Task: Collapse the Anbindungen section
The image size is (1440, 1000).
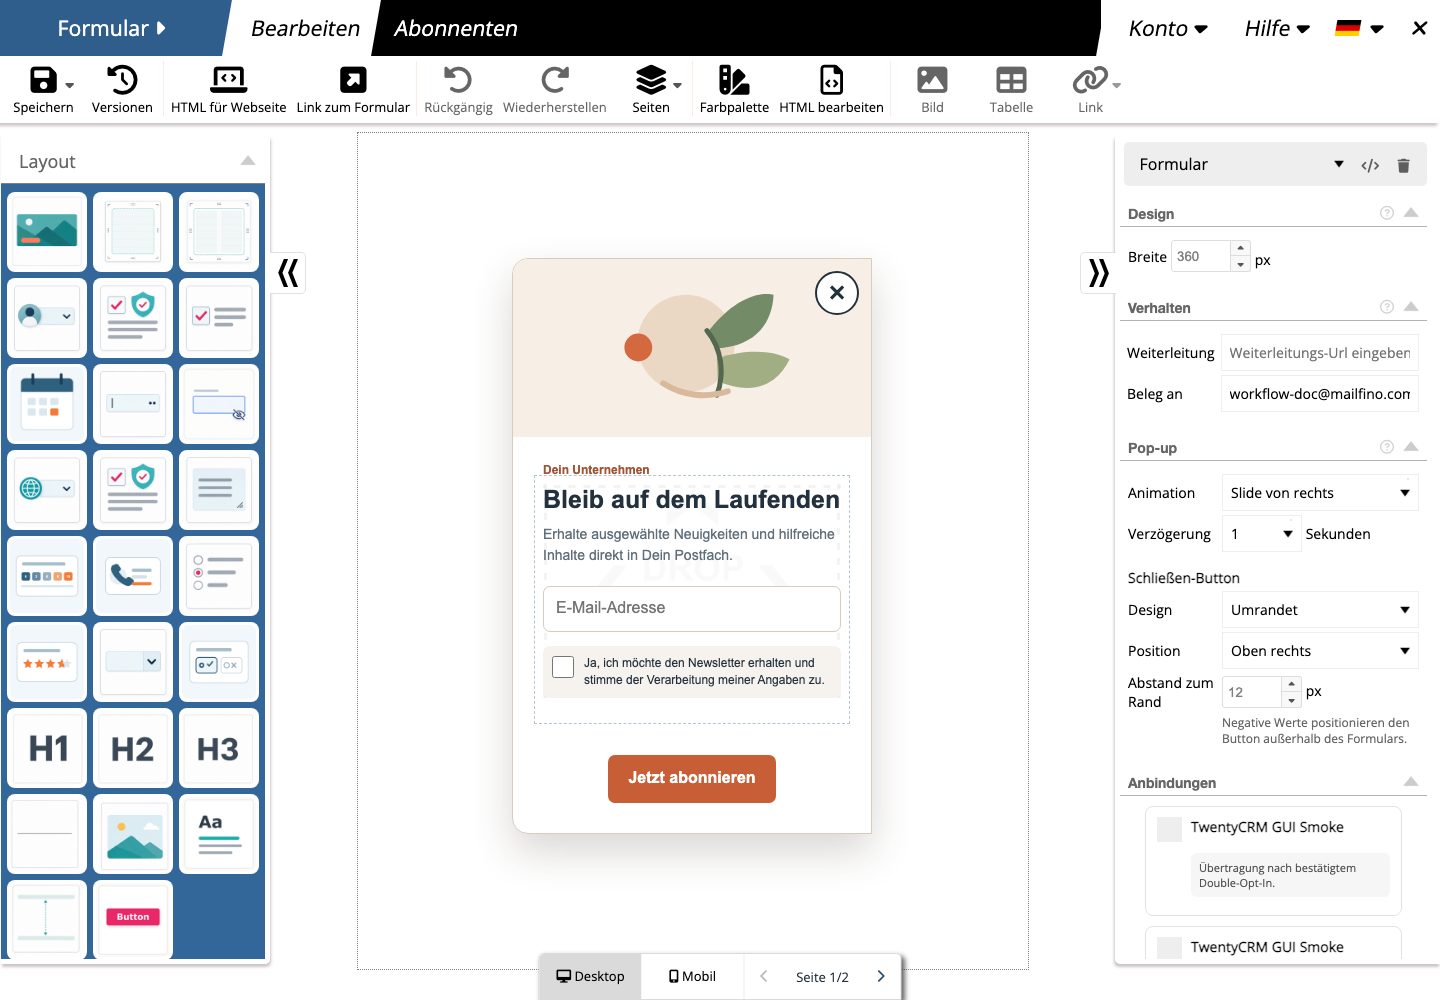Action: click(1411, 782)
